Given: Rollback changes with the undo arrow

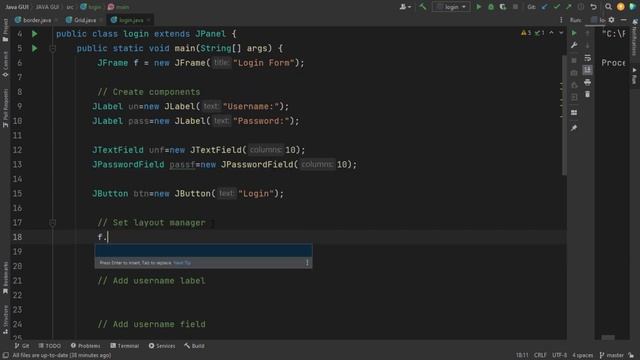Looking at the screenshot, I should [x=593, y=7].
